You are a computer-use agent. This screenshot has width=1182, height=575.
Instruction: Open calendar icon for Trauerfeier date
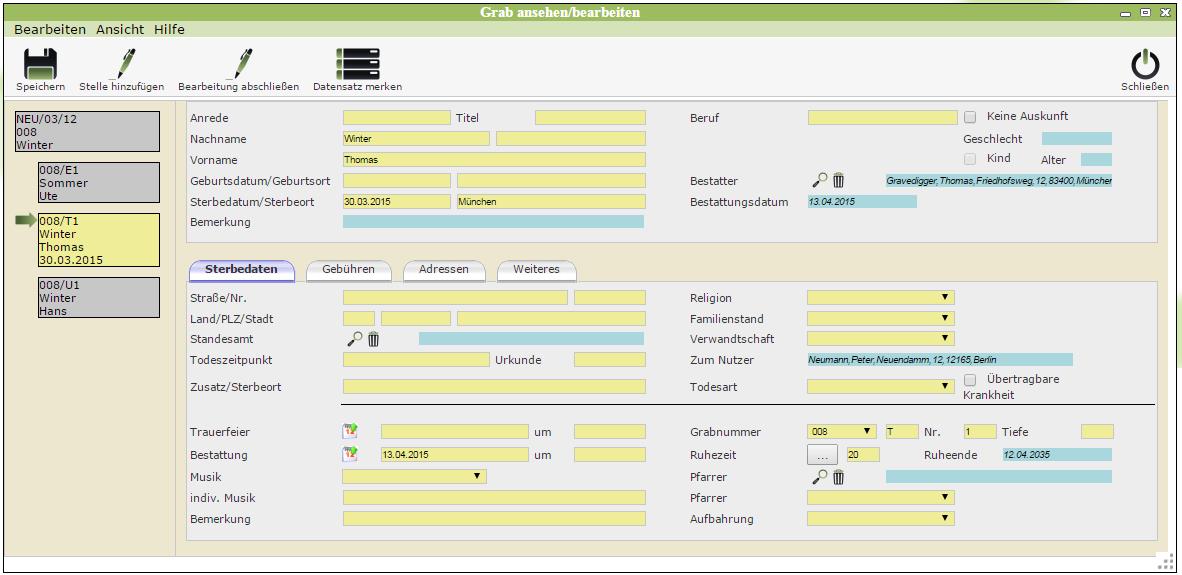[x=350, y=432]
